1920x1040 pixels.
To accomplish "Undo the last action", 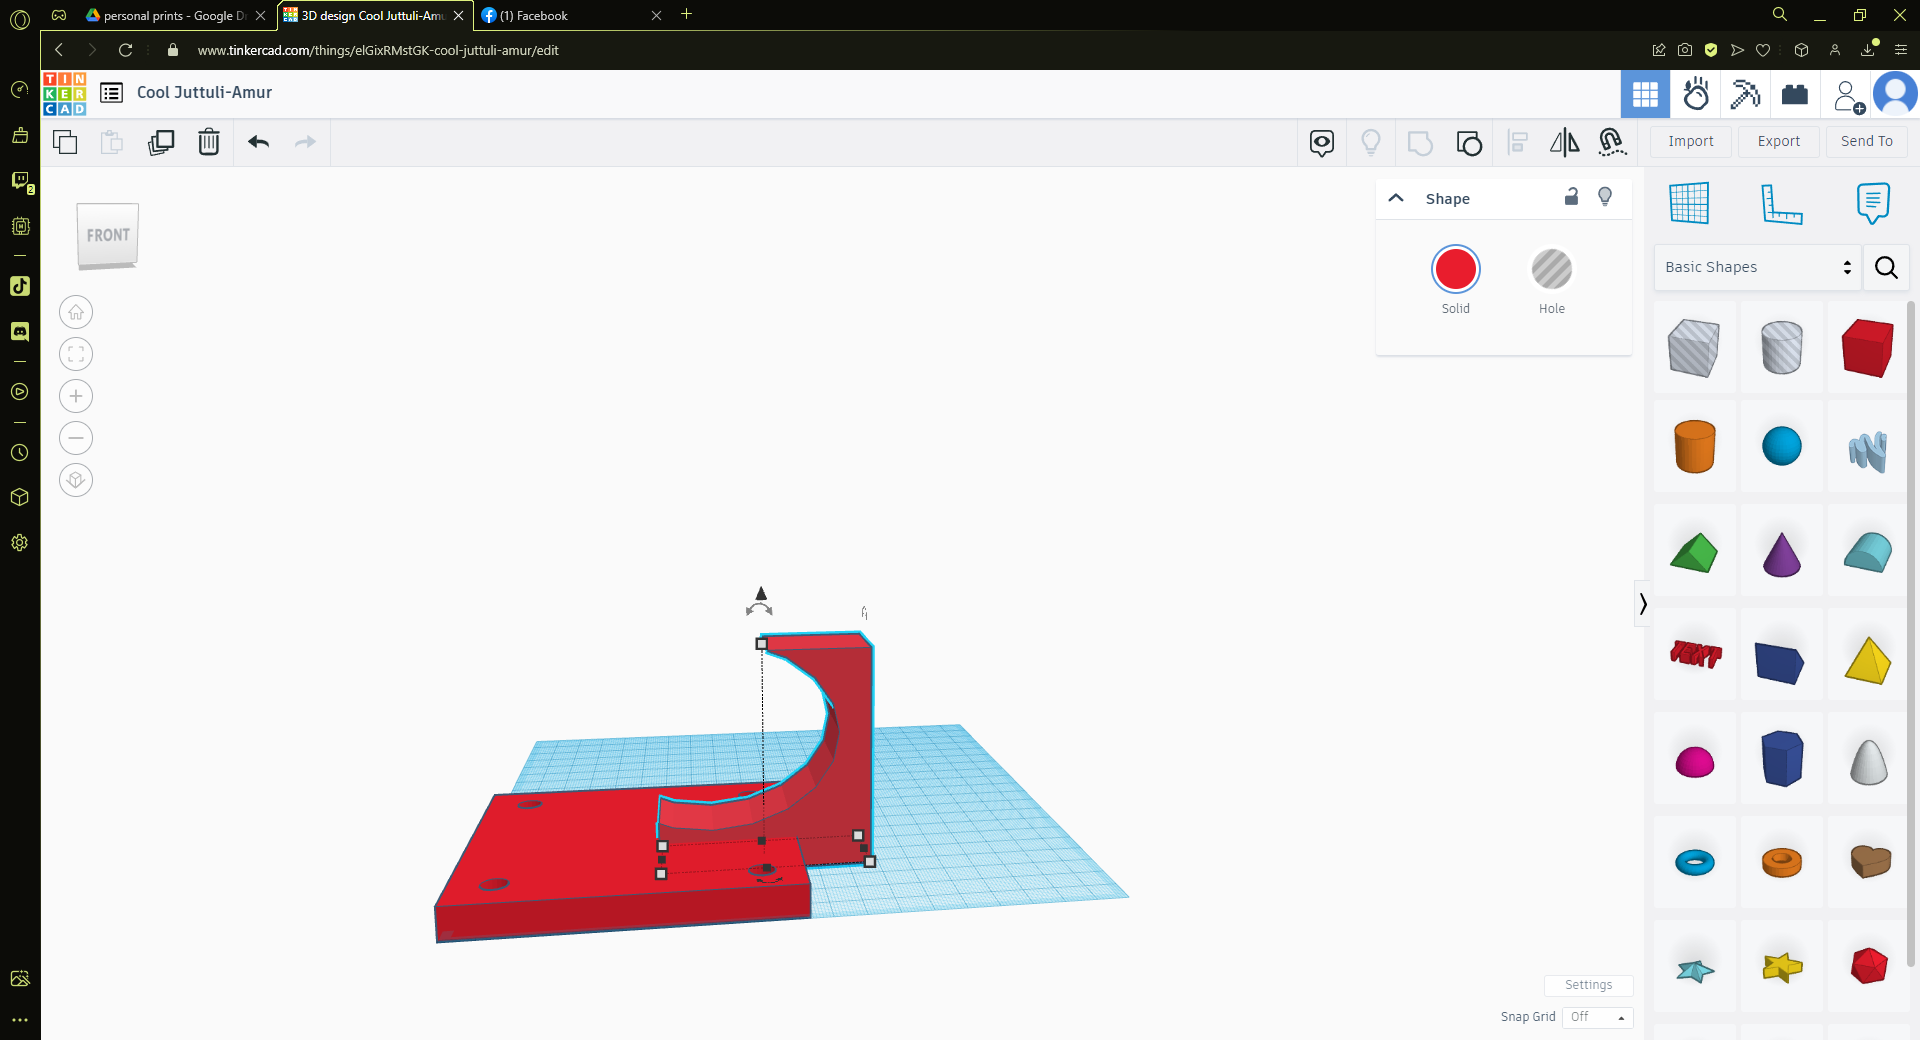I will pos(259,142).
